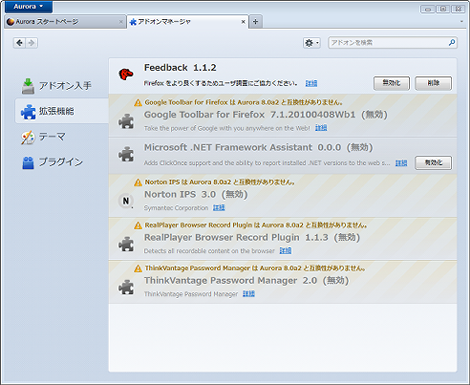Click the magnifier search icon

coord(452,43)
